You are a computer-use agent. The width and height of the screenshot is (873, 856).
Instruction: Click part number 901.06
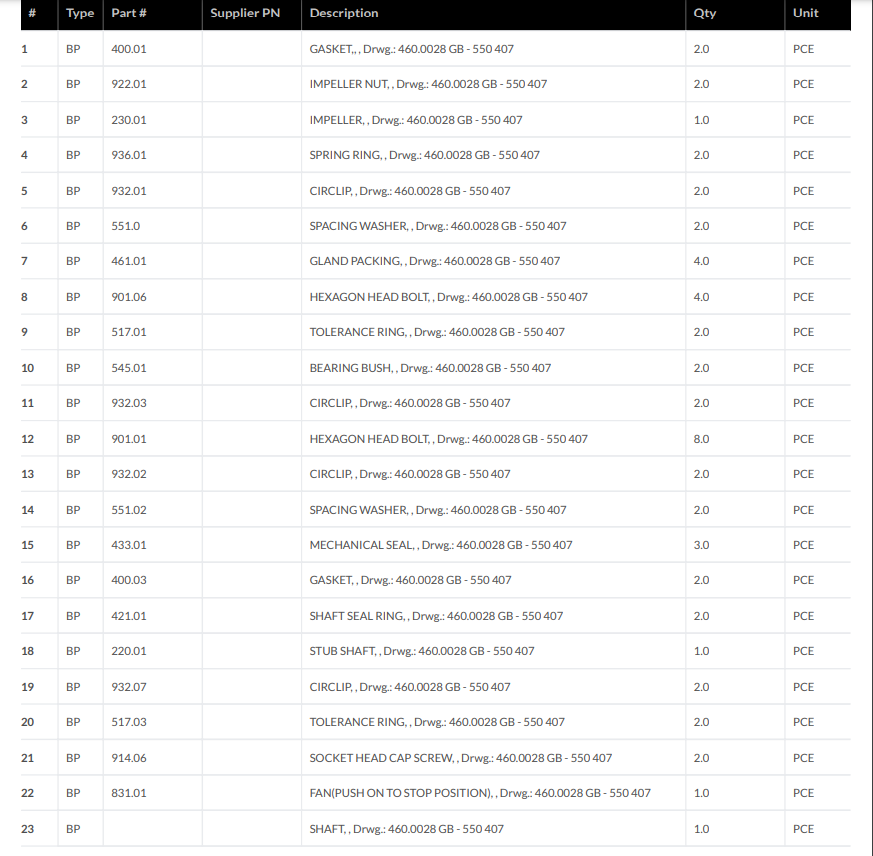pos(129,297)
